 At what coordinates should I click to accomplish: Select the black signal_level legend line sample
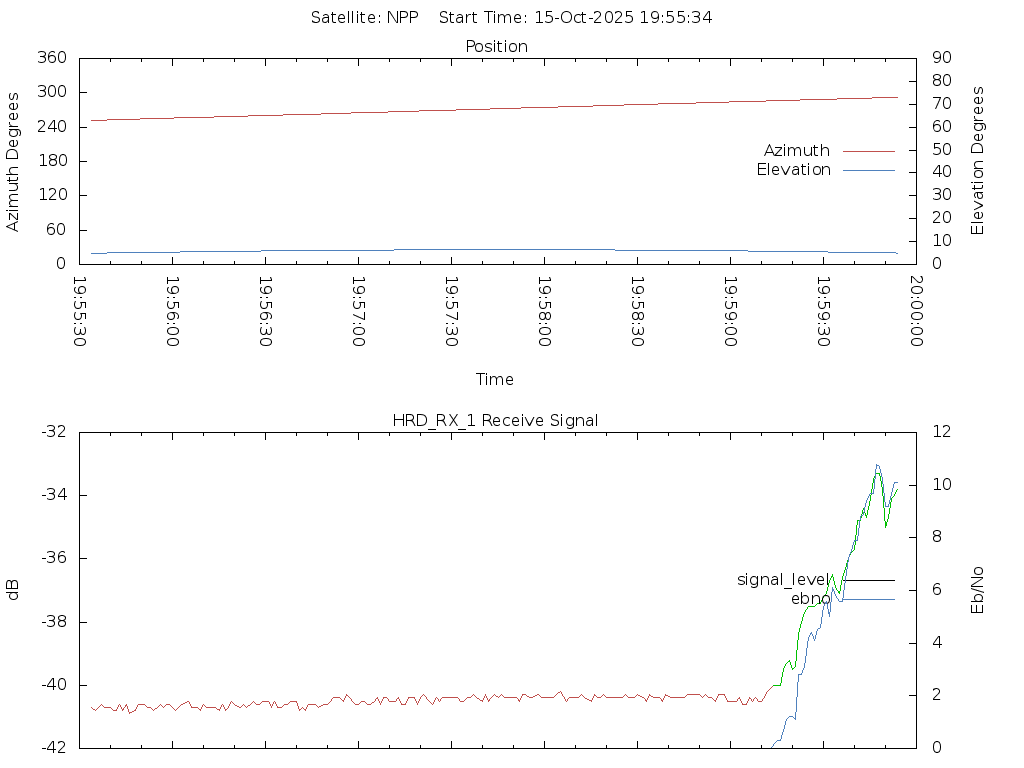(868, 580)
